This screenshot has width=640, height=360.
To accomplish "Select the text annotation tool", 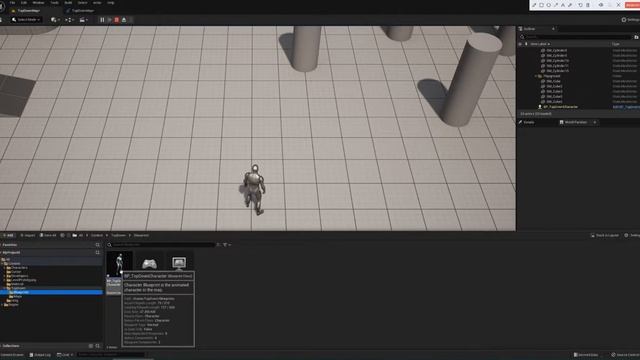I will [563, 5].
